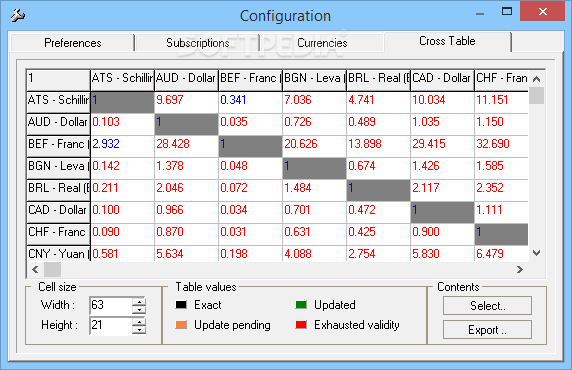Select the cell with value 13.898
The height and width of the screenshot is (370, 572).
tap(378, 146)
